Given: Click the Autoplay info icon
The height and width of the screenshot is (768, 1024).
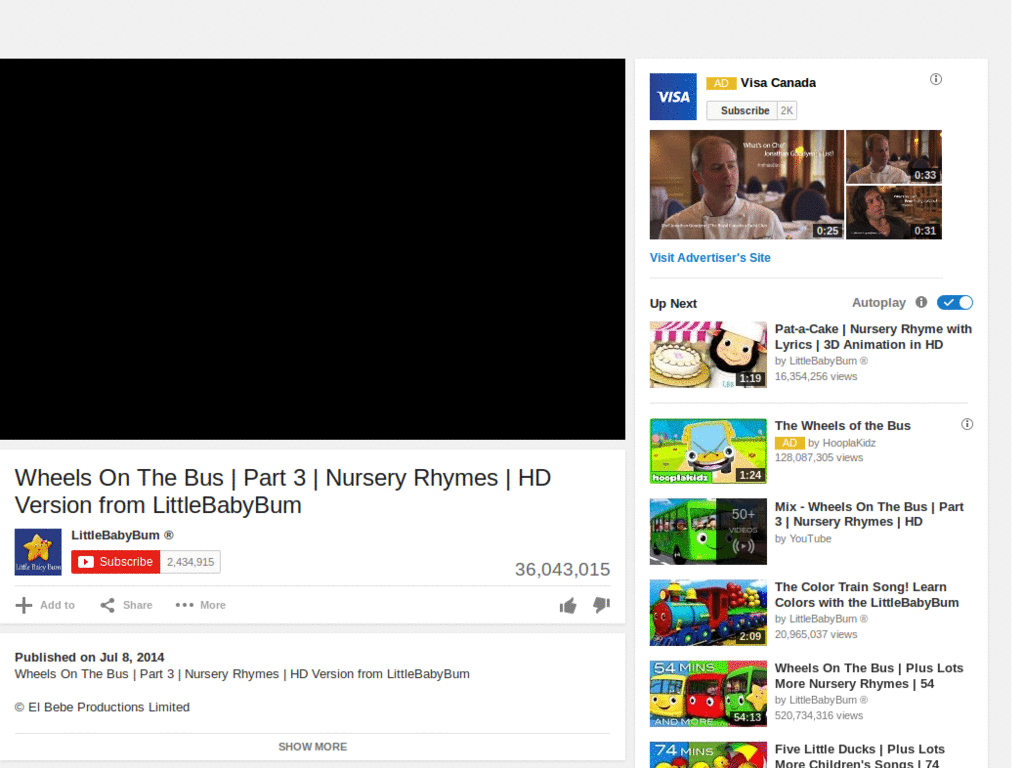Looking at the screenshot, I should (921, 302).
